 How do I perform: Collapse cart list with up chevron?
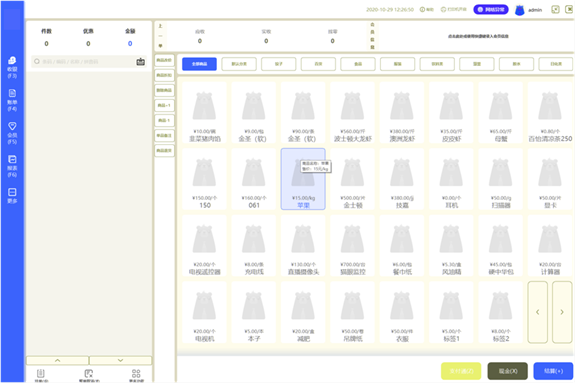pos(58,360)
